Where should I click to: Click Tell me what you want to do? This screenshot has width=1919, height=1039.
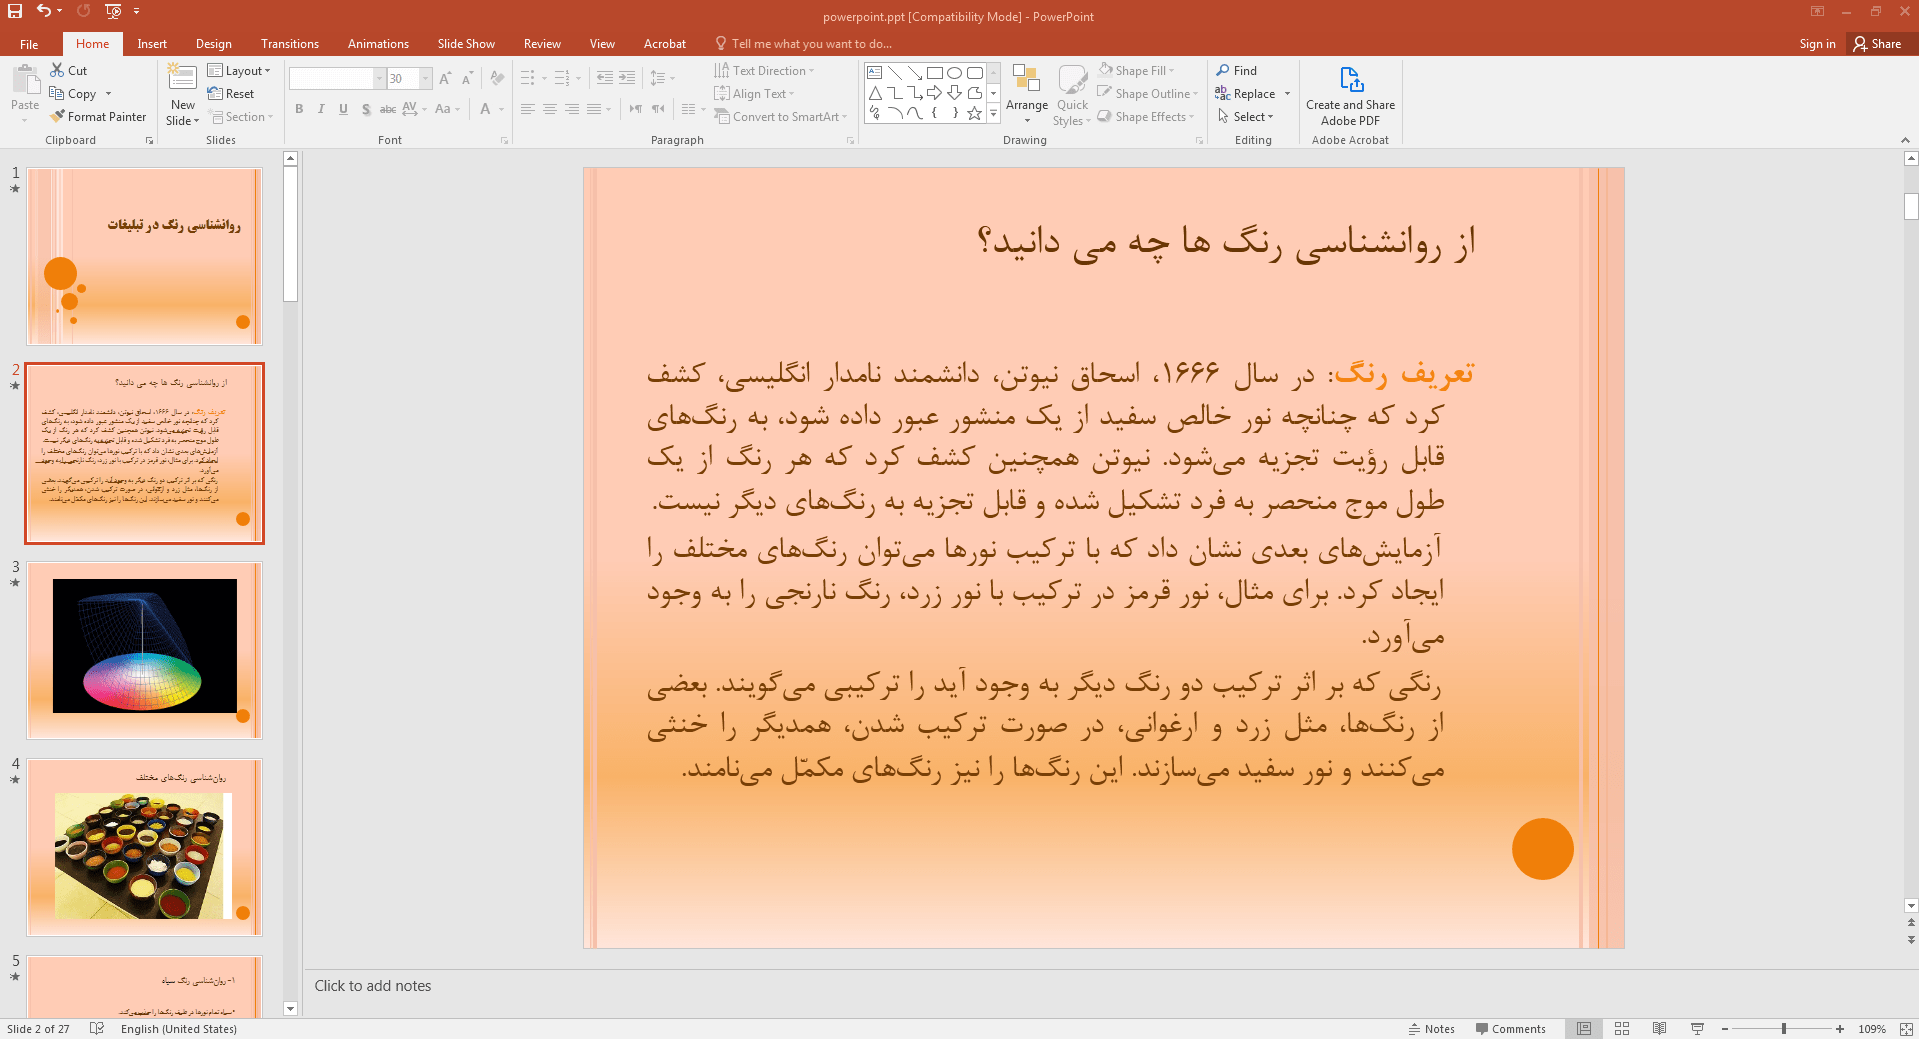803,44
